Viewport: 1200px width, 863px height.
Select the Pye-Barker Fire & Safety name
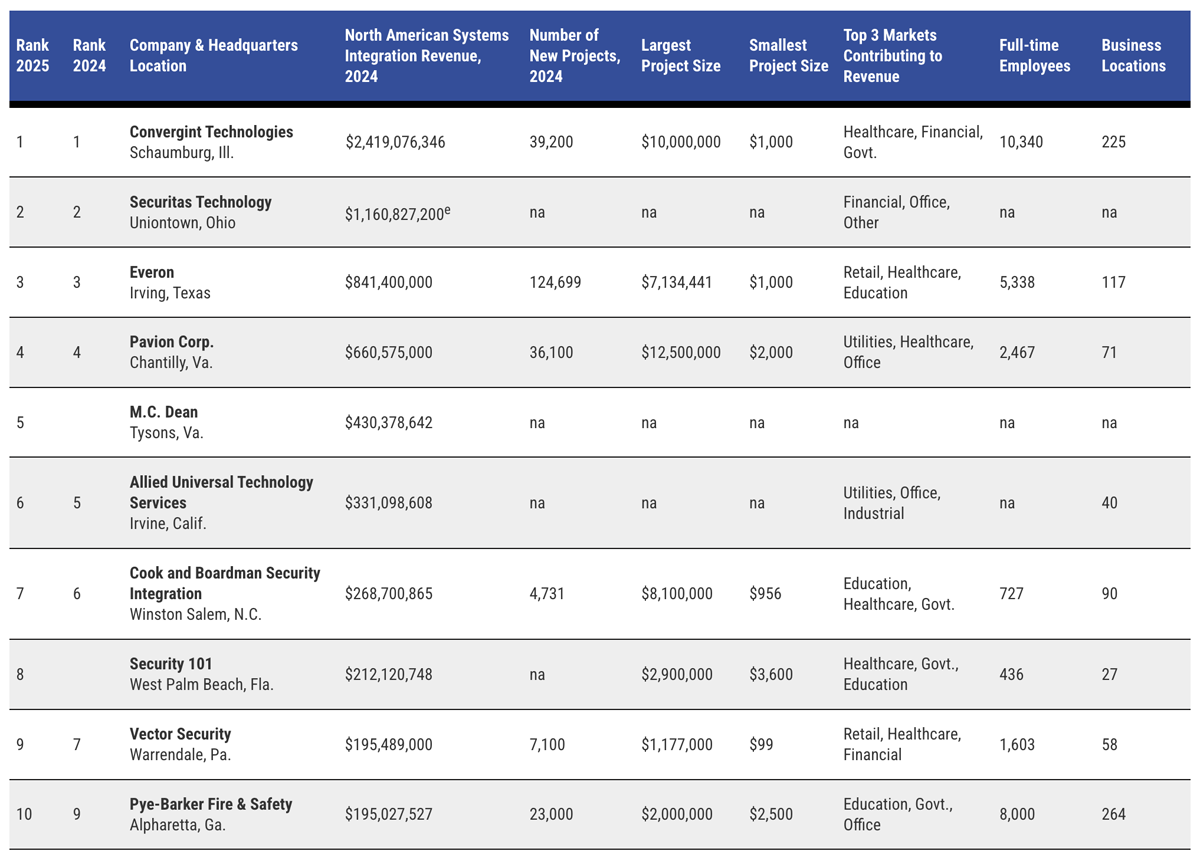(x=211, y=804)
